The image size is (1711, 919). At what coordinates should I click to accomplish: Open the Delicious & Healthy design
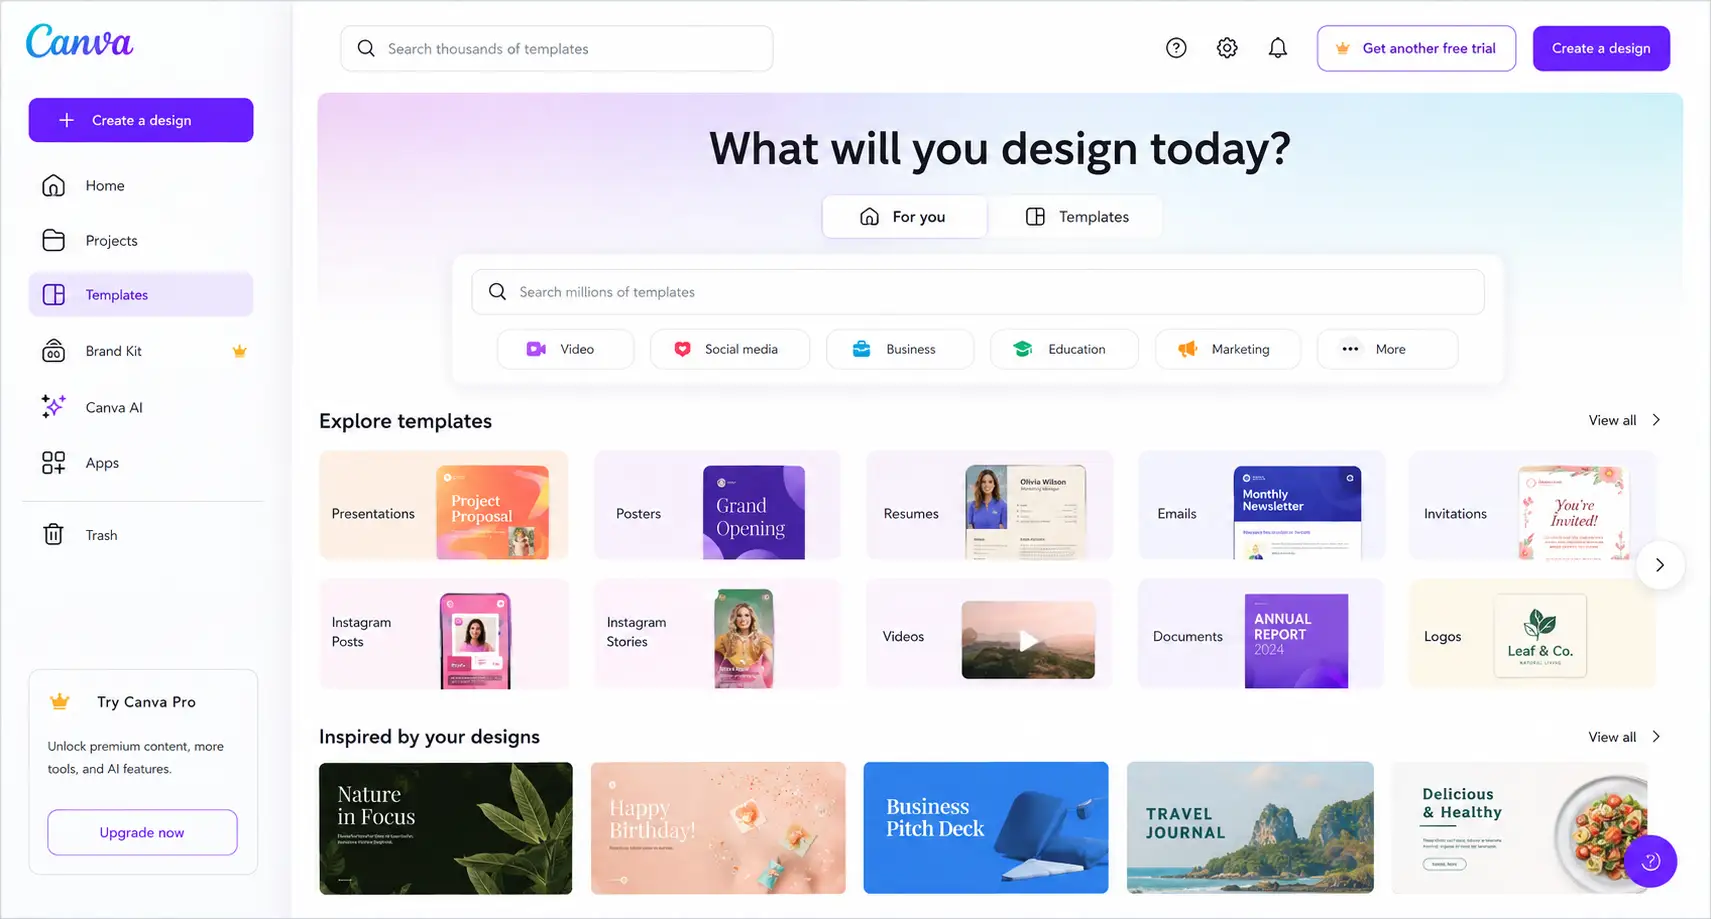(1520, 828)
